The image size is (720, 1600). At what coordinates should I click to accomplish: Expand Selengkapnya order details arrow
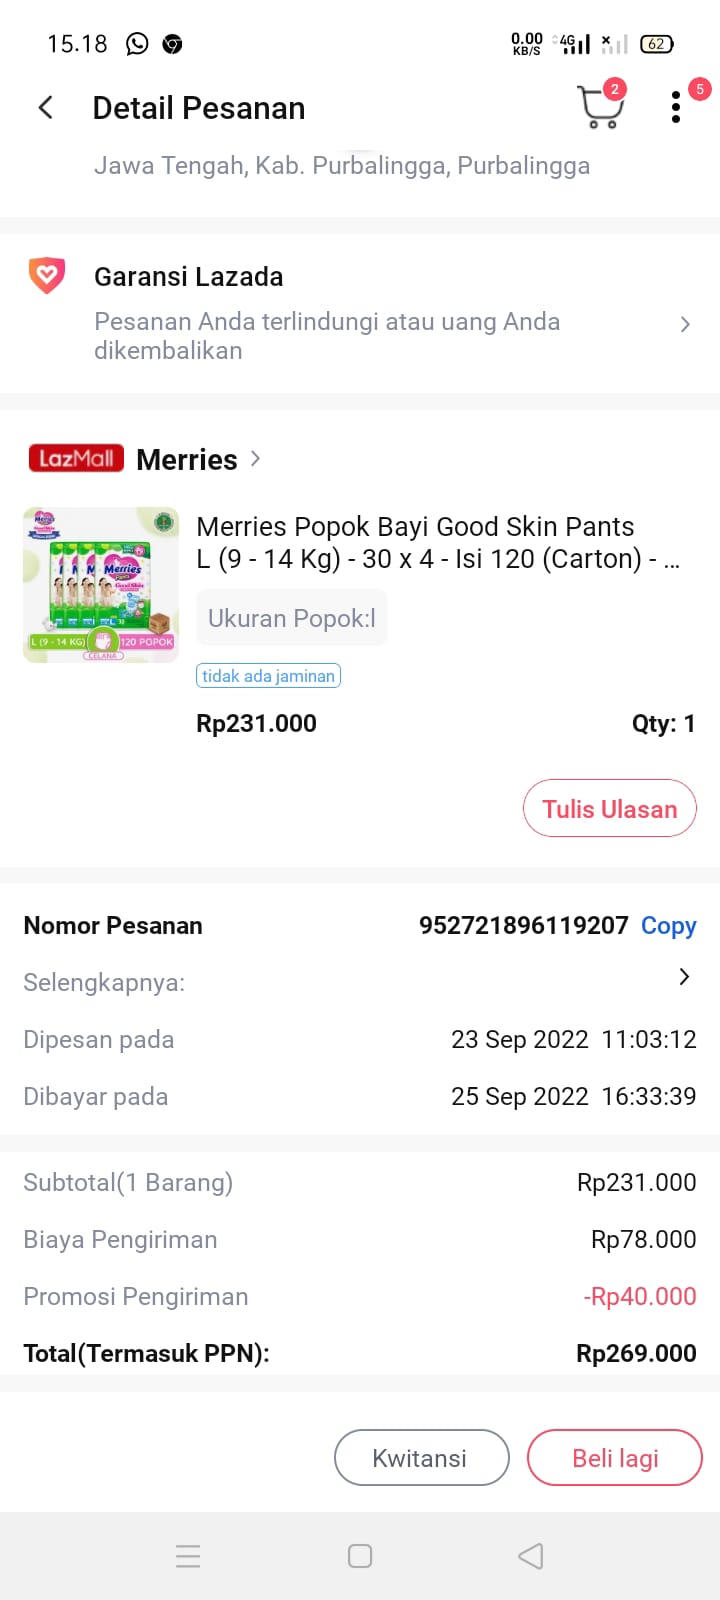pyautogui.click(x=684, y=977)
